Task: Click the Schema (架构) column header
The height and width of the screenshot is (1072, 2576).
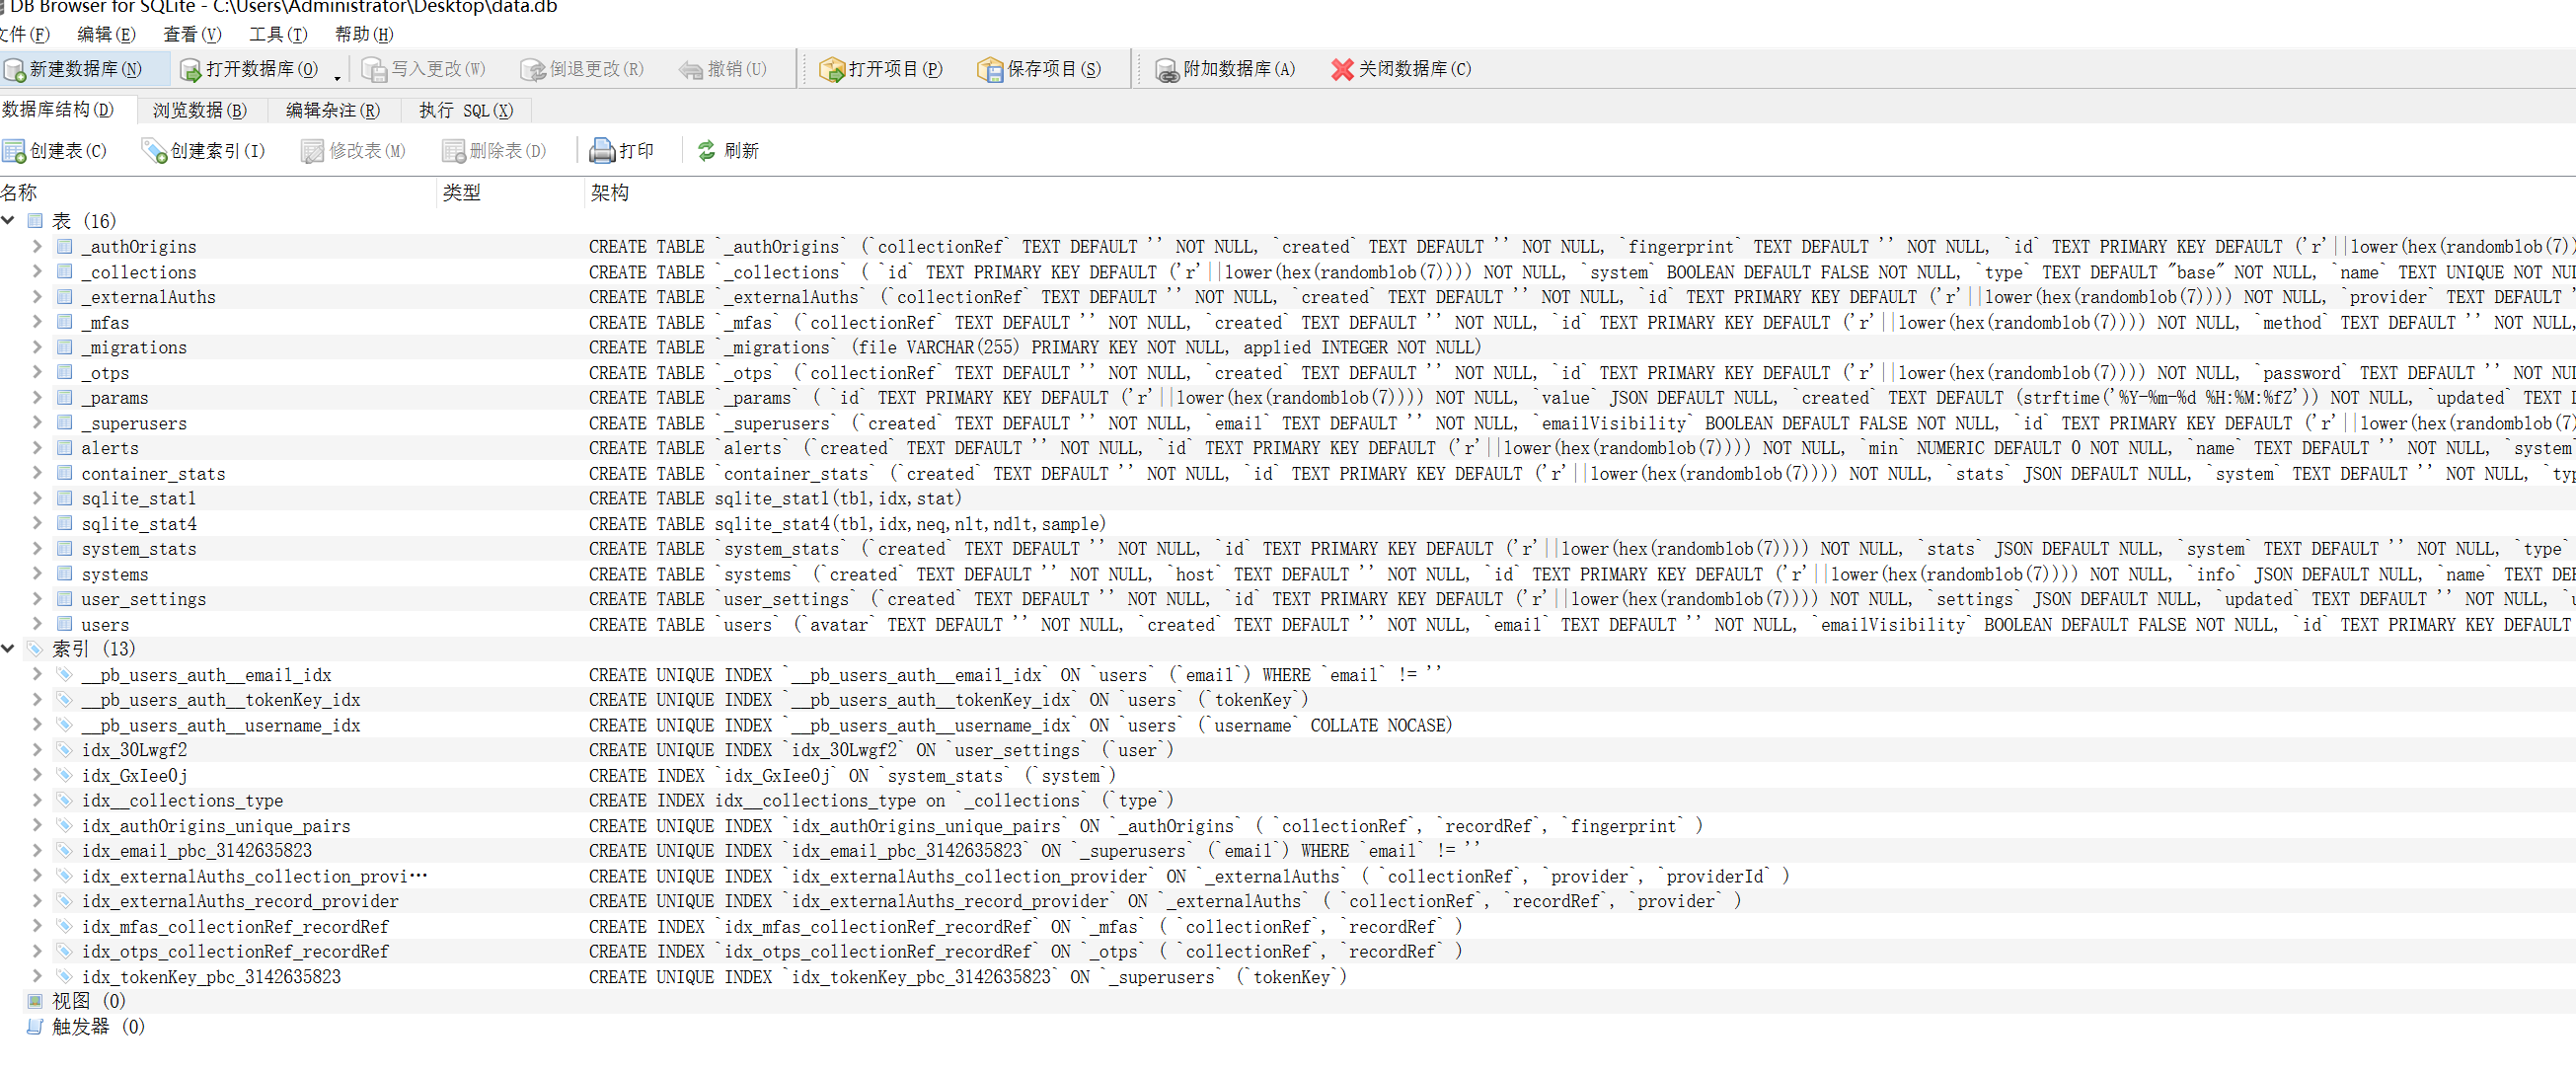Action: click(609, 193)
